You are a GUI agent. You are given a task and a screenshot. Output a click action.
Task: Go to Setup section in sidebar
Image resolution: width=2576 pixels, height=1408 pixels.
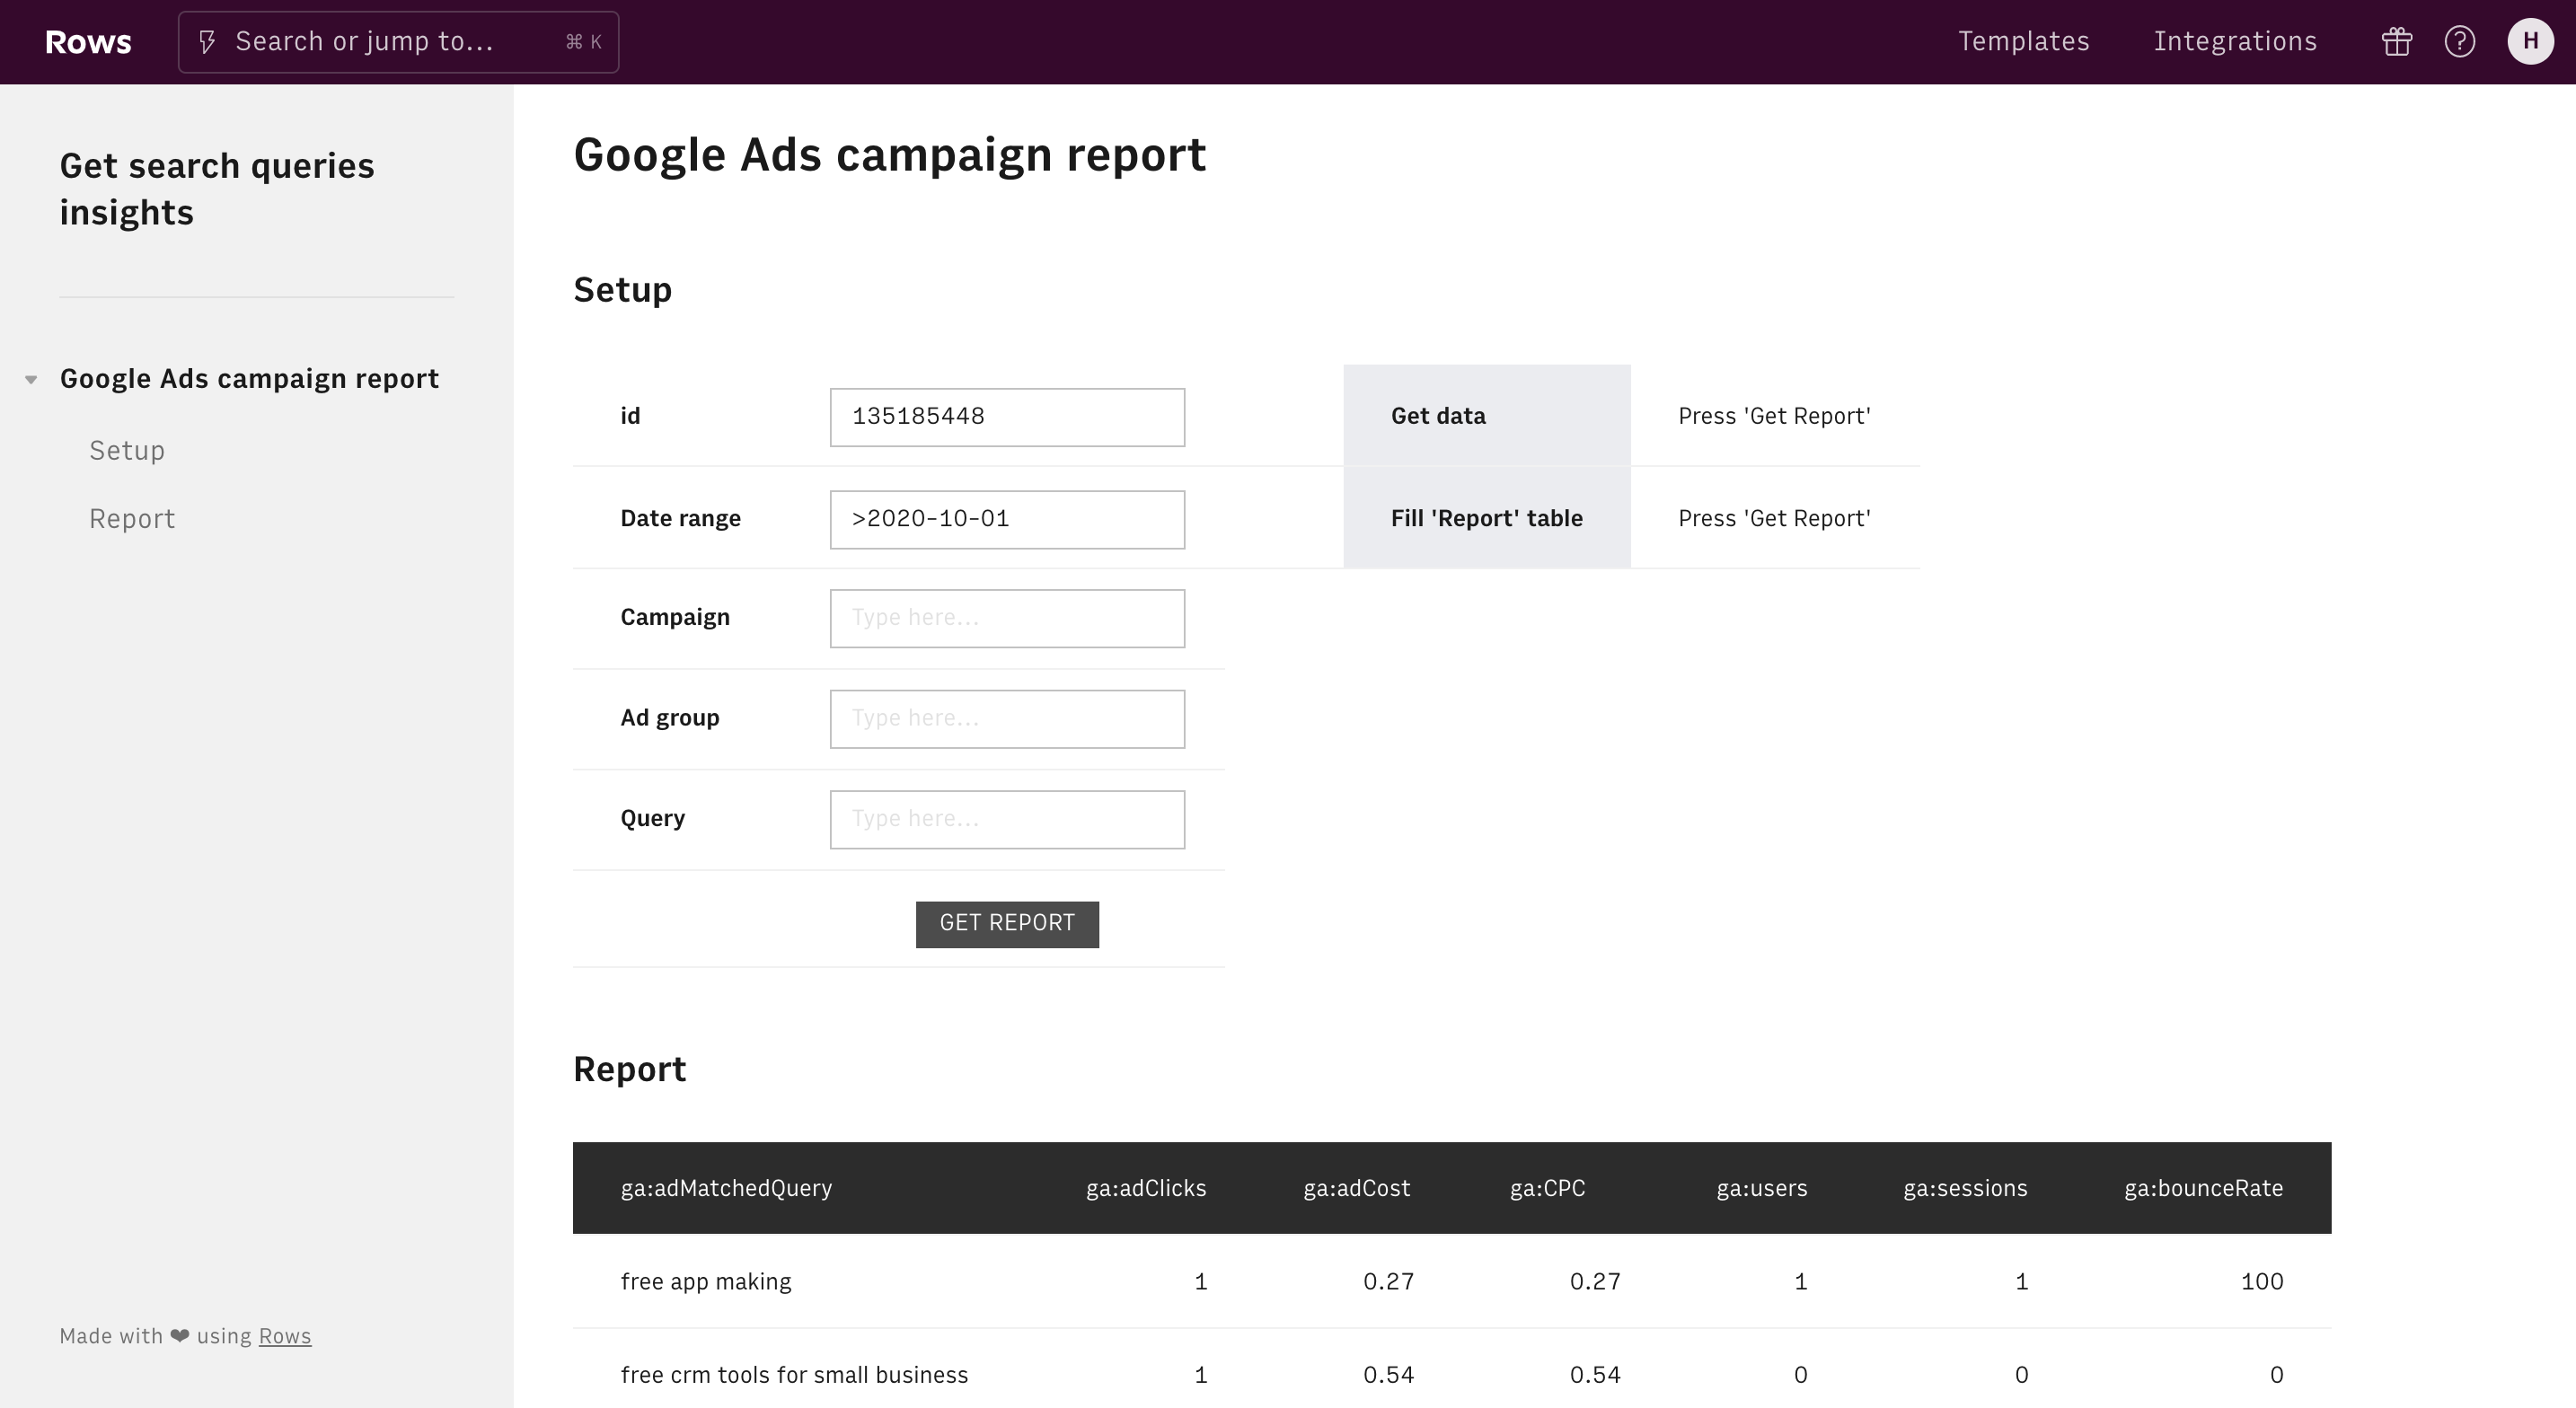tap(127, 451)
